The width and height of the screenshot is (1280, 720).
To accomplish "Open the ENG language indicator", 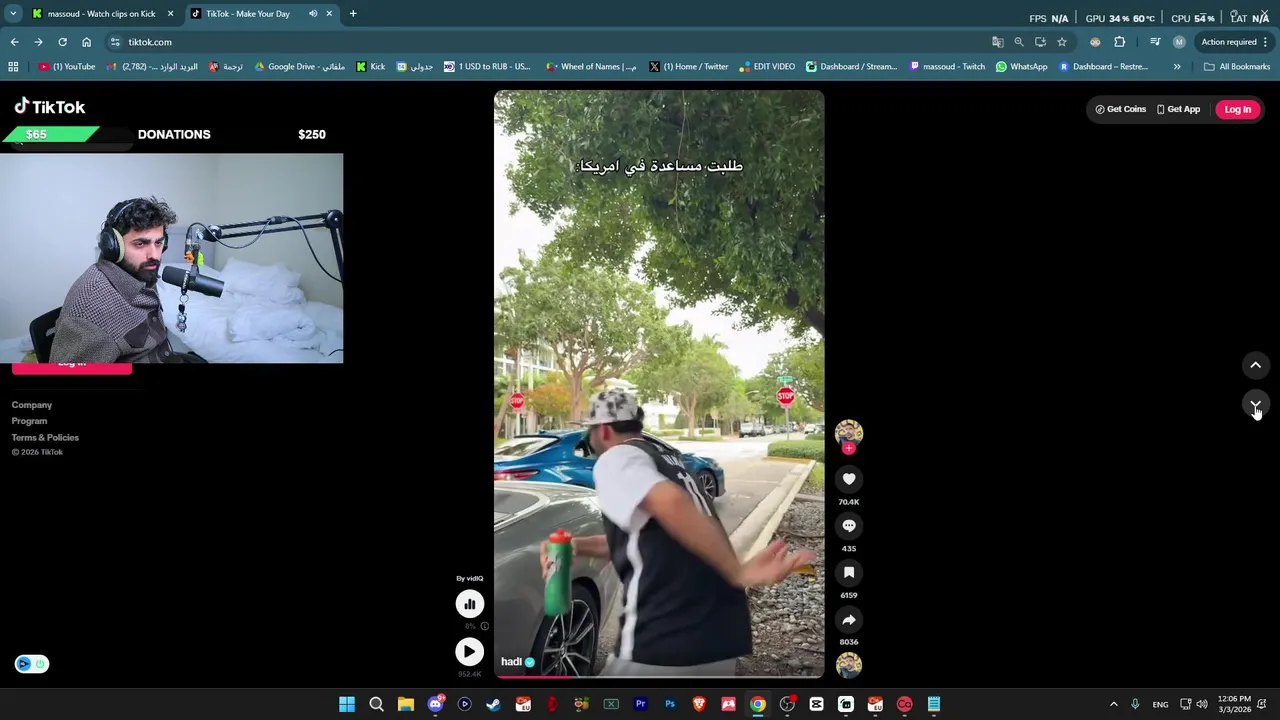I will pyautogui.click(x=1160, y=704).
